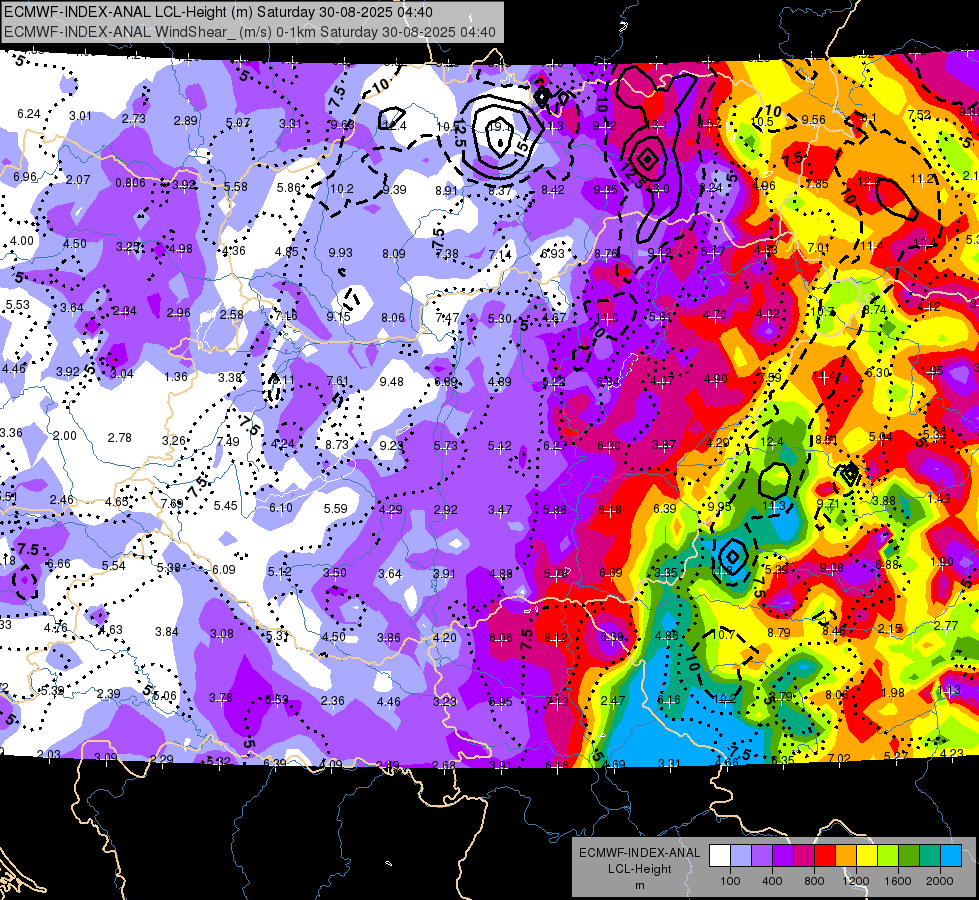Select the sky-blue legend swatch
Viewport: 979px width, 900px height.
[950, 856]
